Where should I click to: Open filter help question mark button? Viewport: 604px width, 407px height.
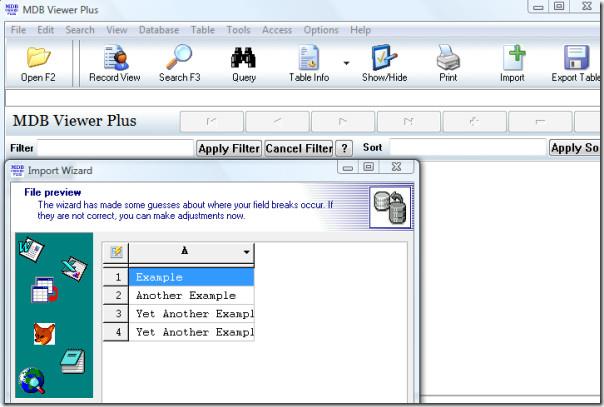[x=344, y=149]
